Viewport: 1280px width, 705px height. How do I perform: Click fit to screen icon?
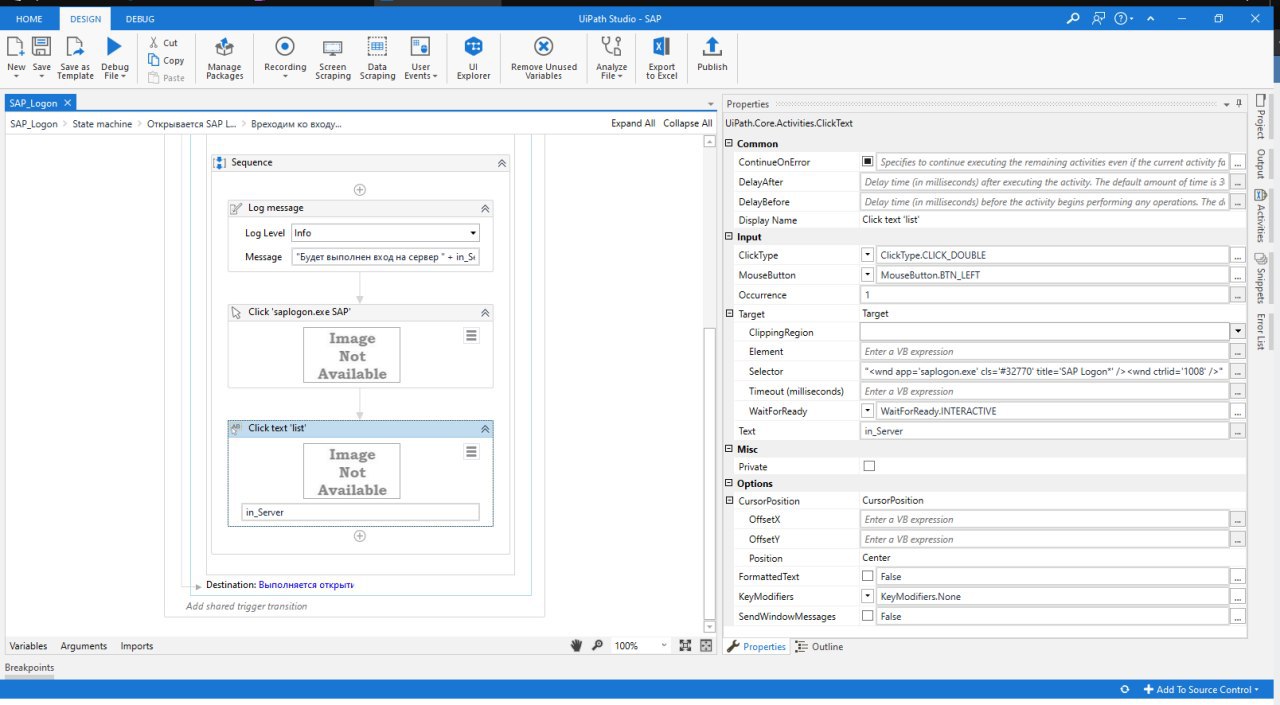tap(685, 646)
